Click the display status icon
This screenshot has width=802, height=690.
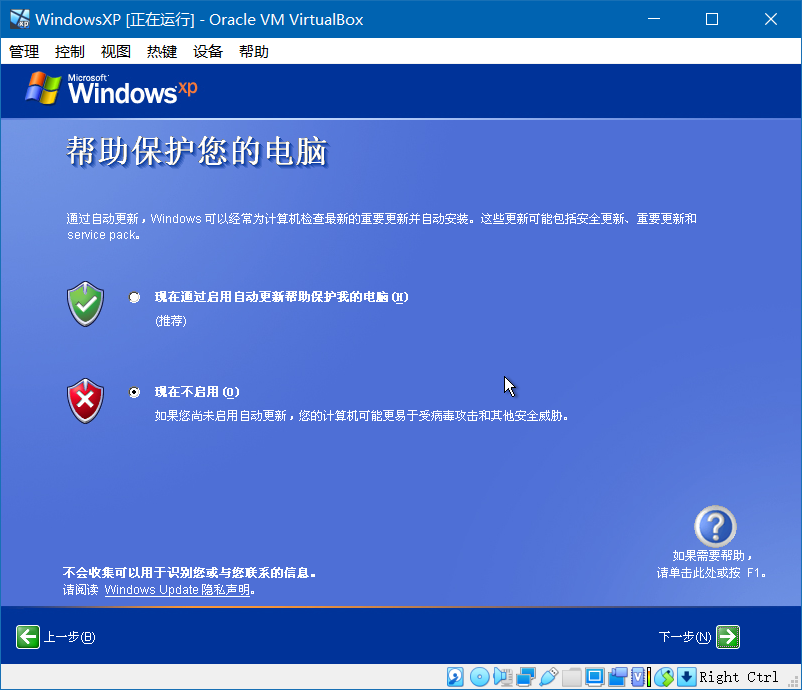pos(595,677)
